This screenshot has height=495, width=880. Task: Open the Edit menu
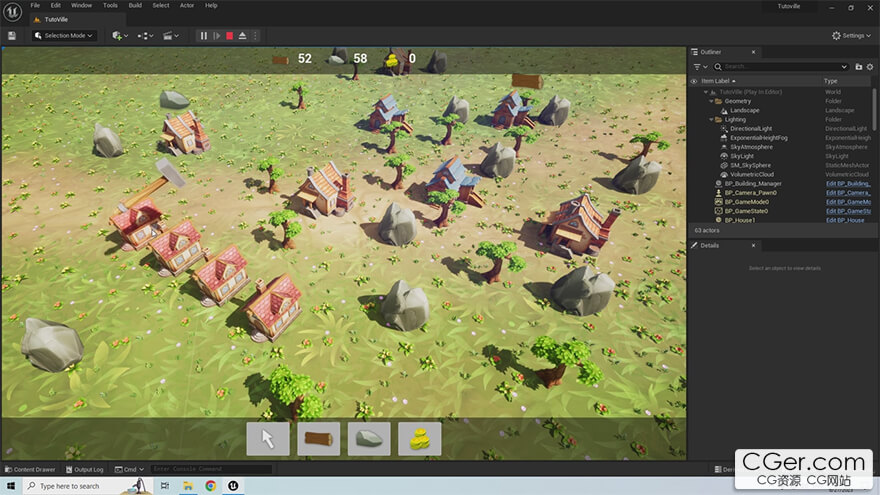pos(56,5)
